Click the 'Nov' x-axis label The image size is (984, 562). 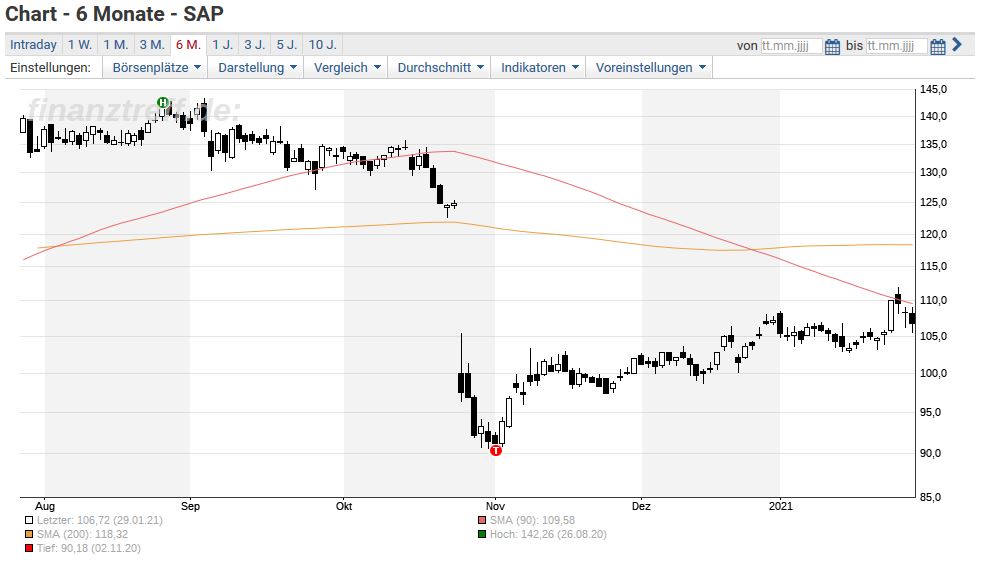[x=495, y=506]
